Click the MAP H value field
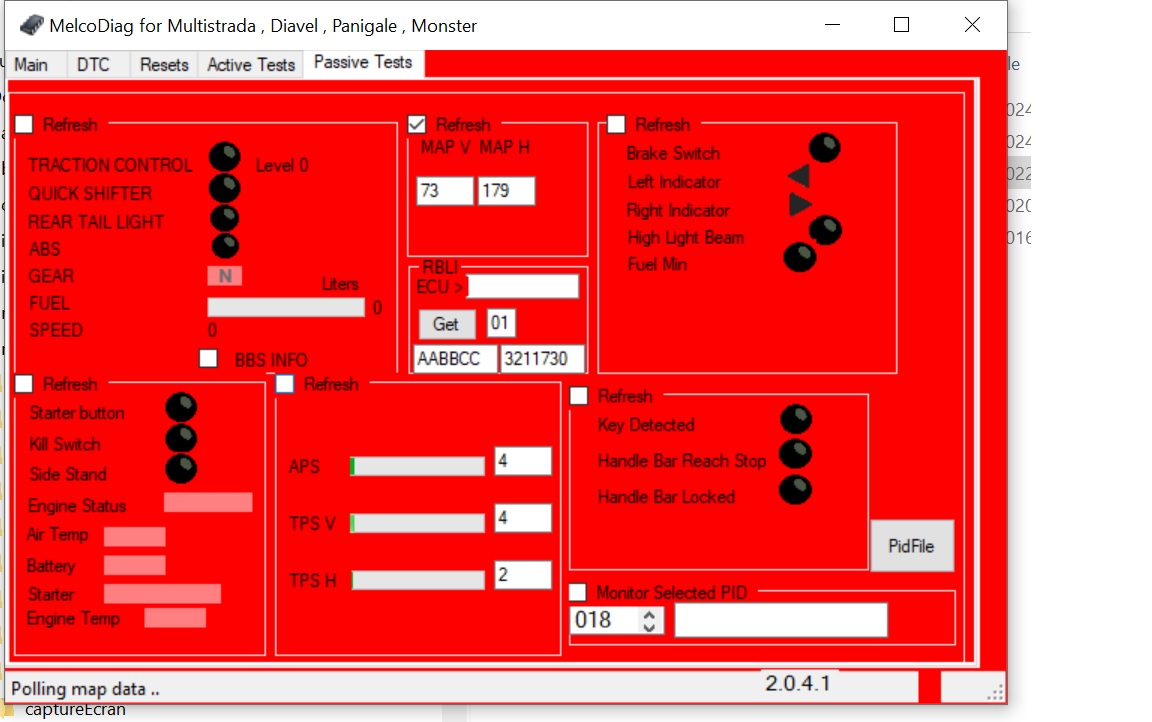 [x=506, y=191]
